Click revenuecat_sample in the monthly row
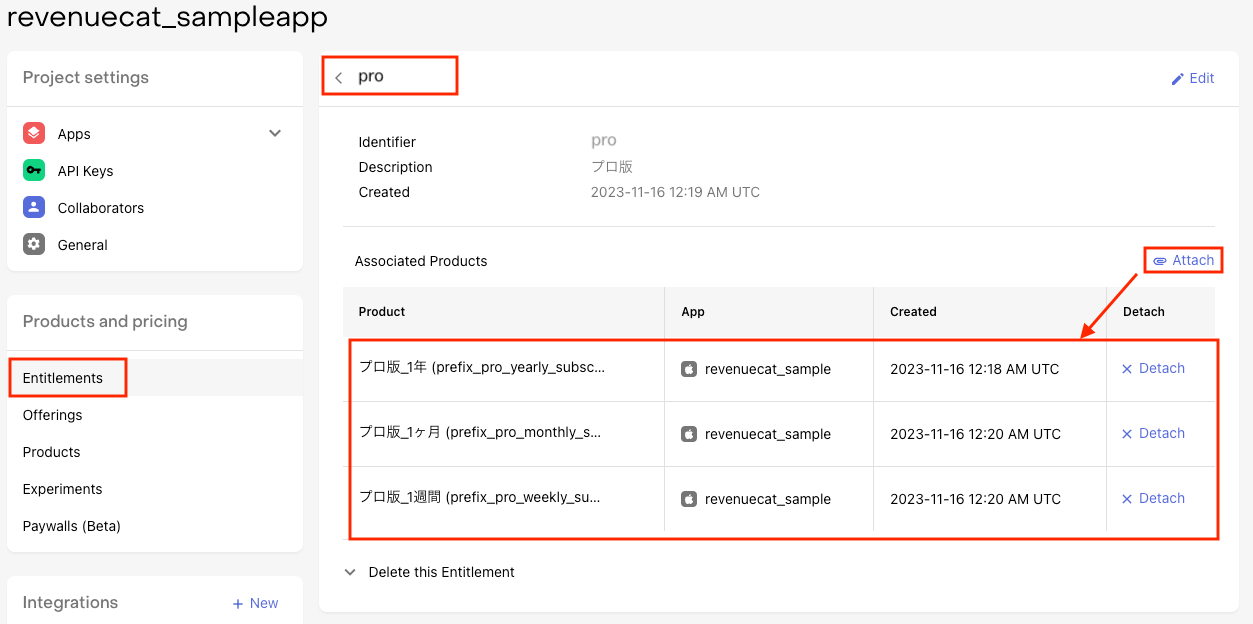 (768, 434)
